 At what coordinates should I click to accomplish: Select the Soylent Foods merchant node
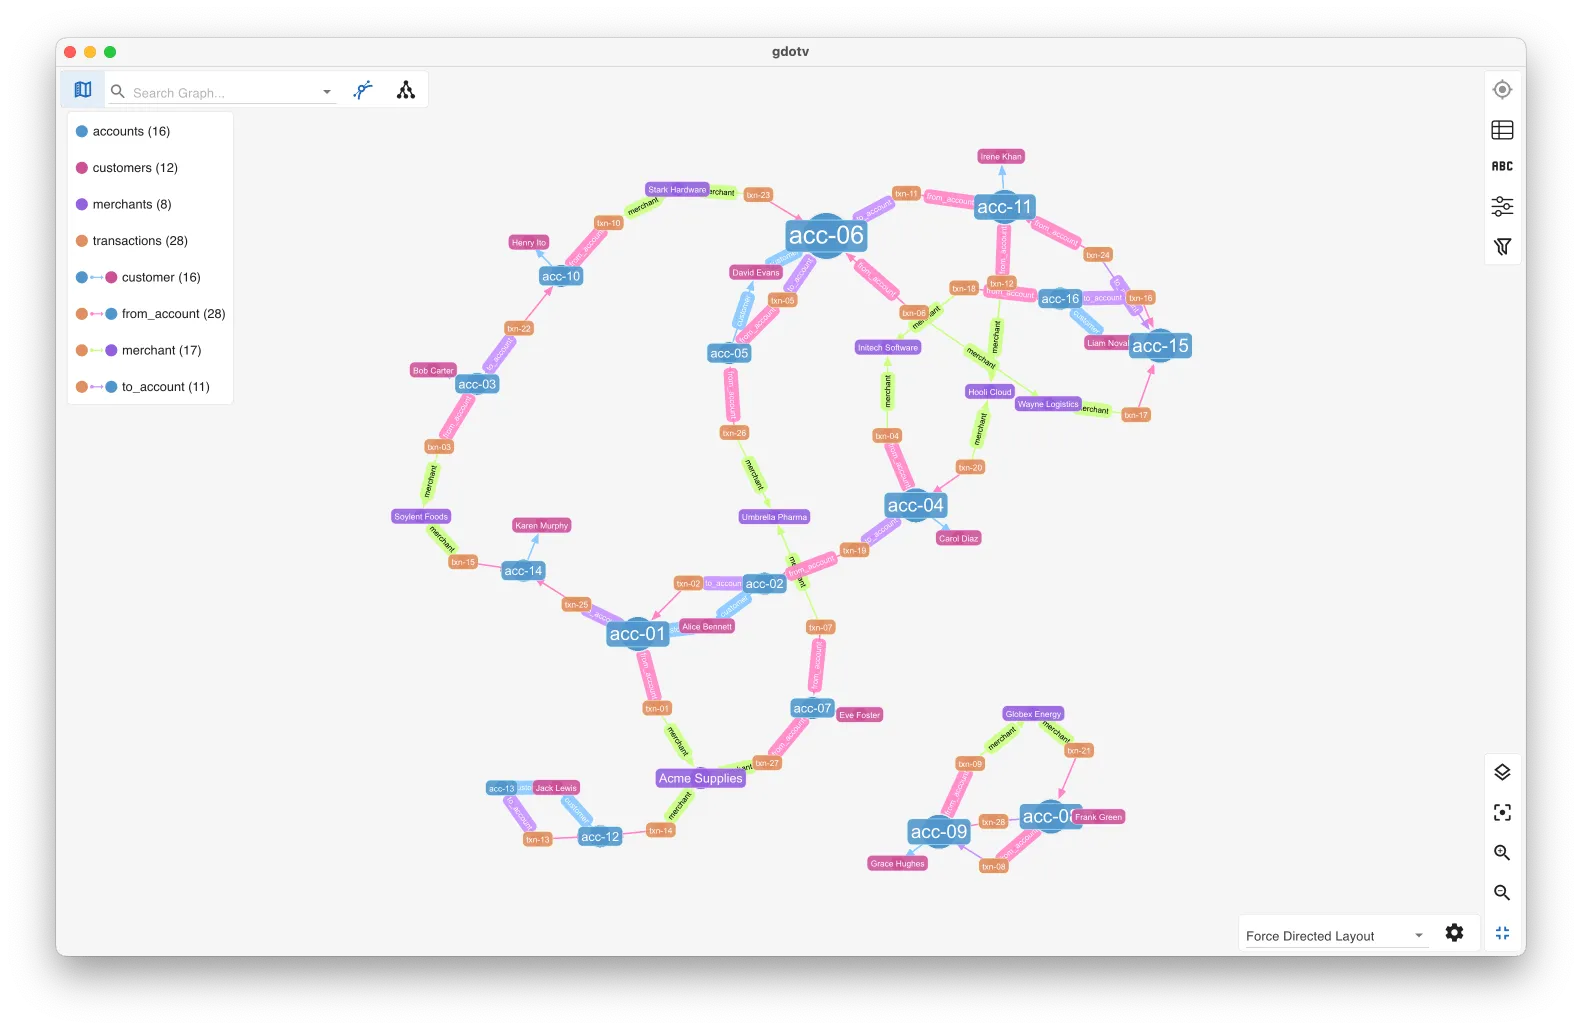click(x=421, y=516)
